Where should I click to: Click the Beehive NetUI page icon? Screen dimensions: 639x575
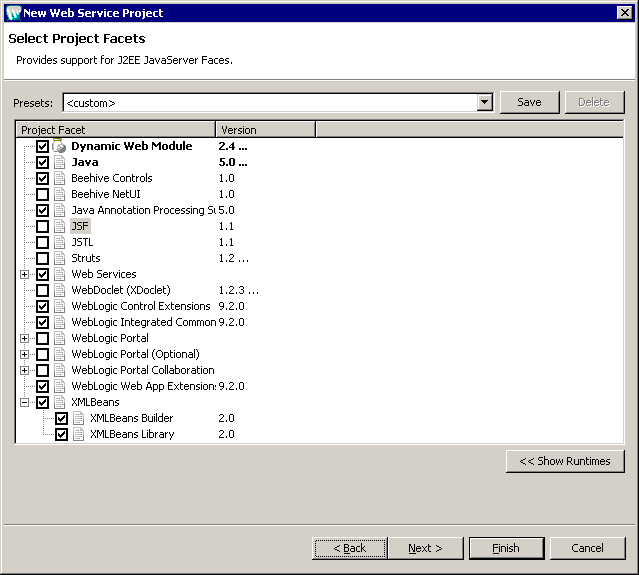(59, 194)
